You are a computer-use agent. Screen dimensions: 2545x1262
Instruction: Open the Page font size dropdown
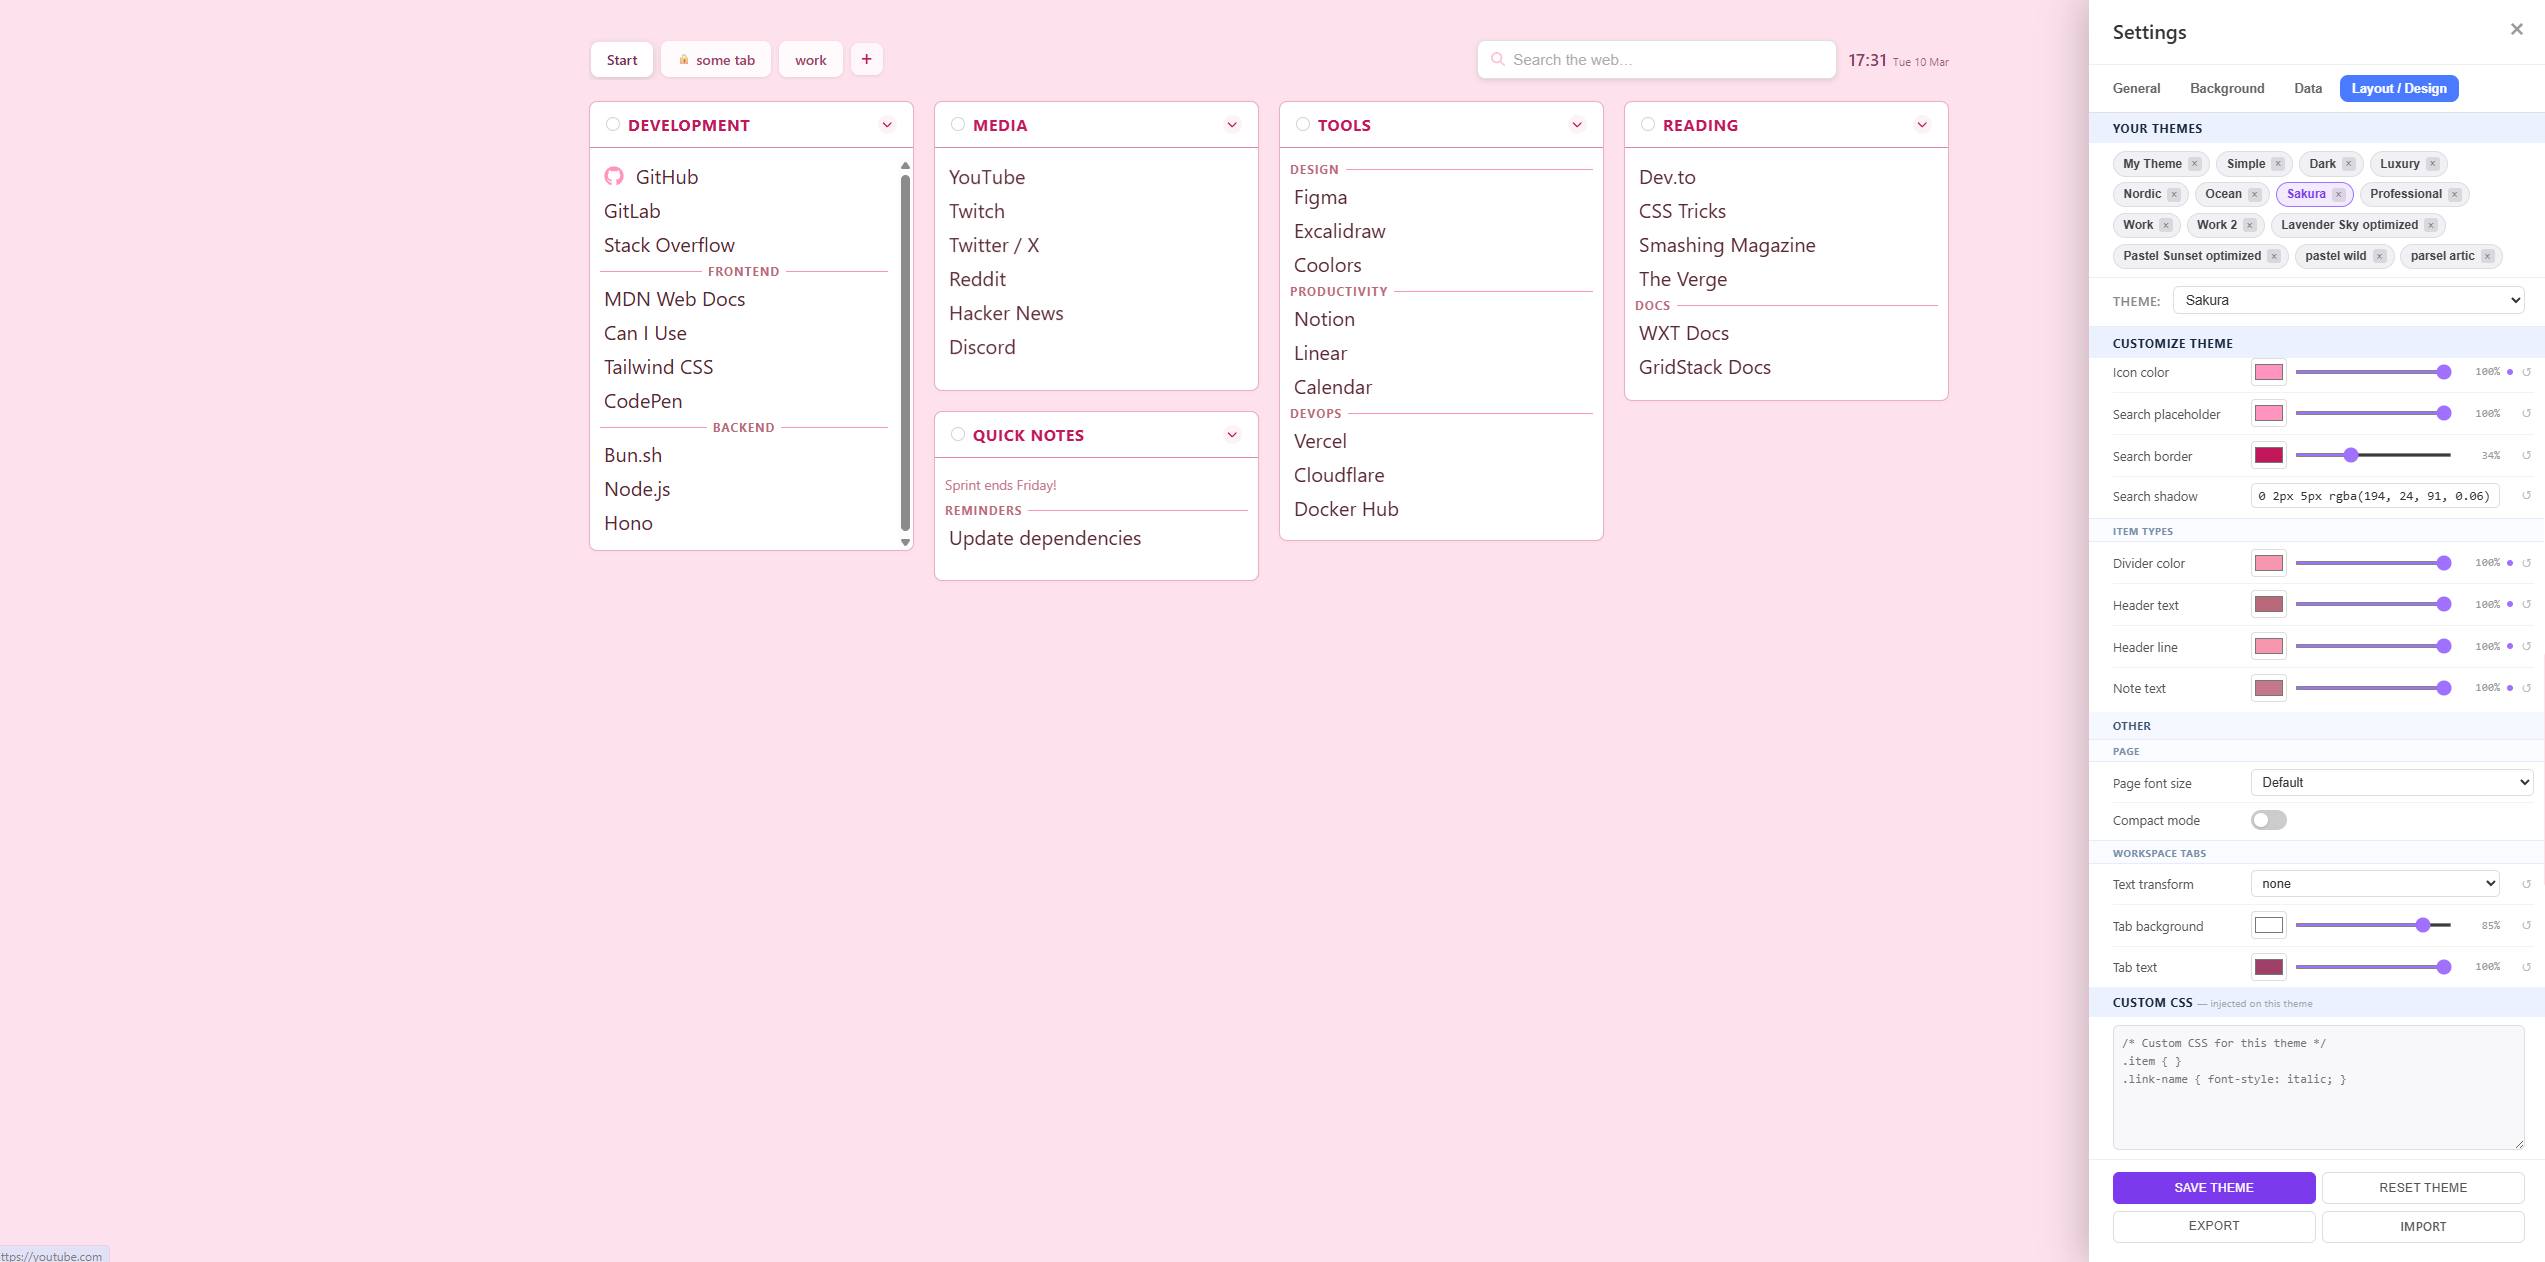coord(2391,782)
